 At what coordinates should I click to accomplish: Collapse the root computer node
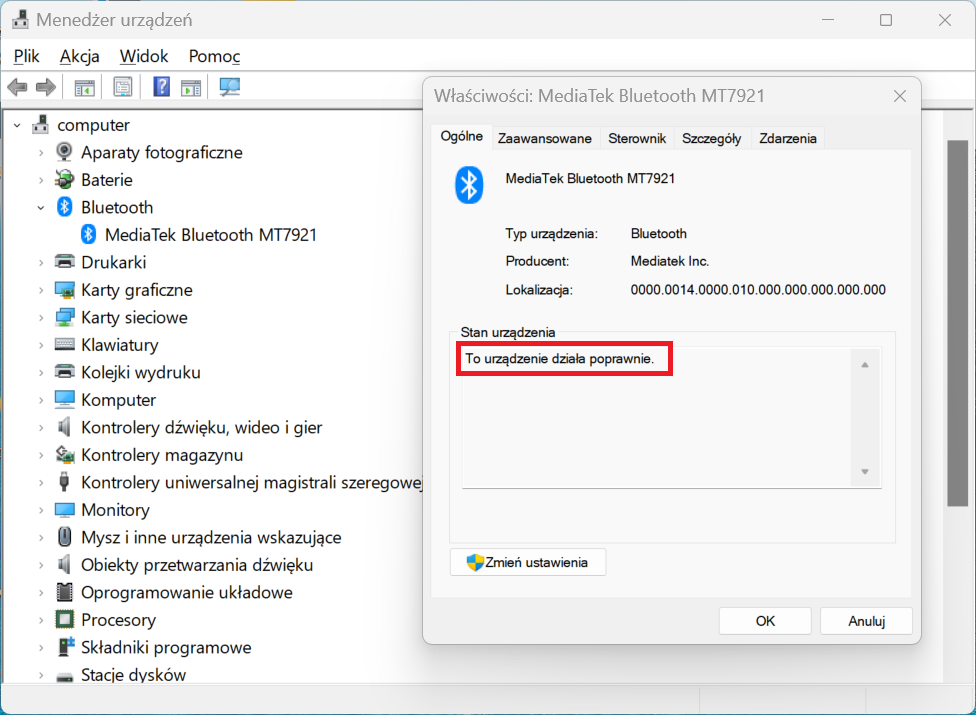tap(17, 125)
